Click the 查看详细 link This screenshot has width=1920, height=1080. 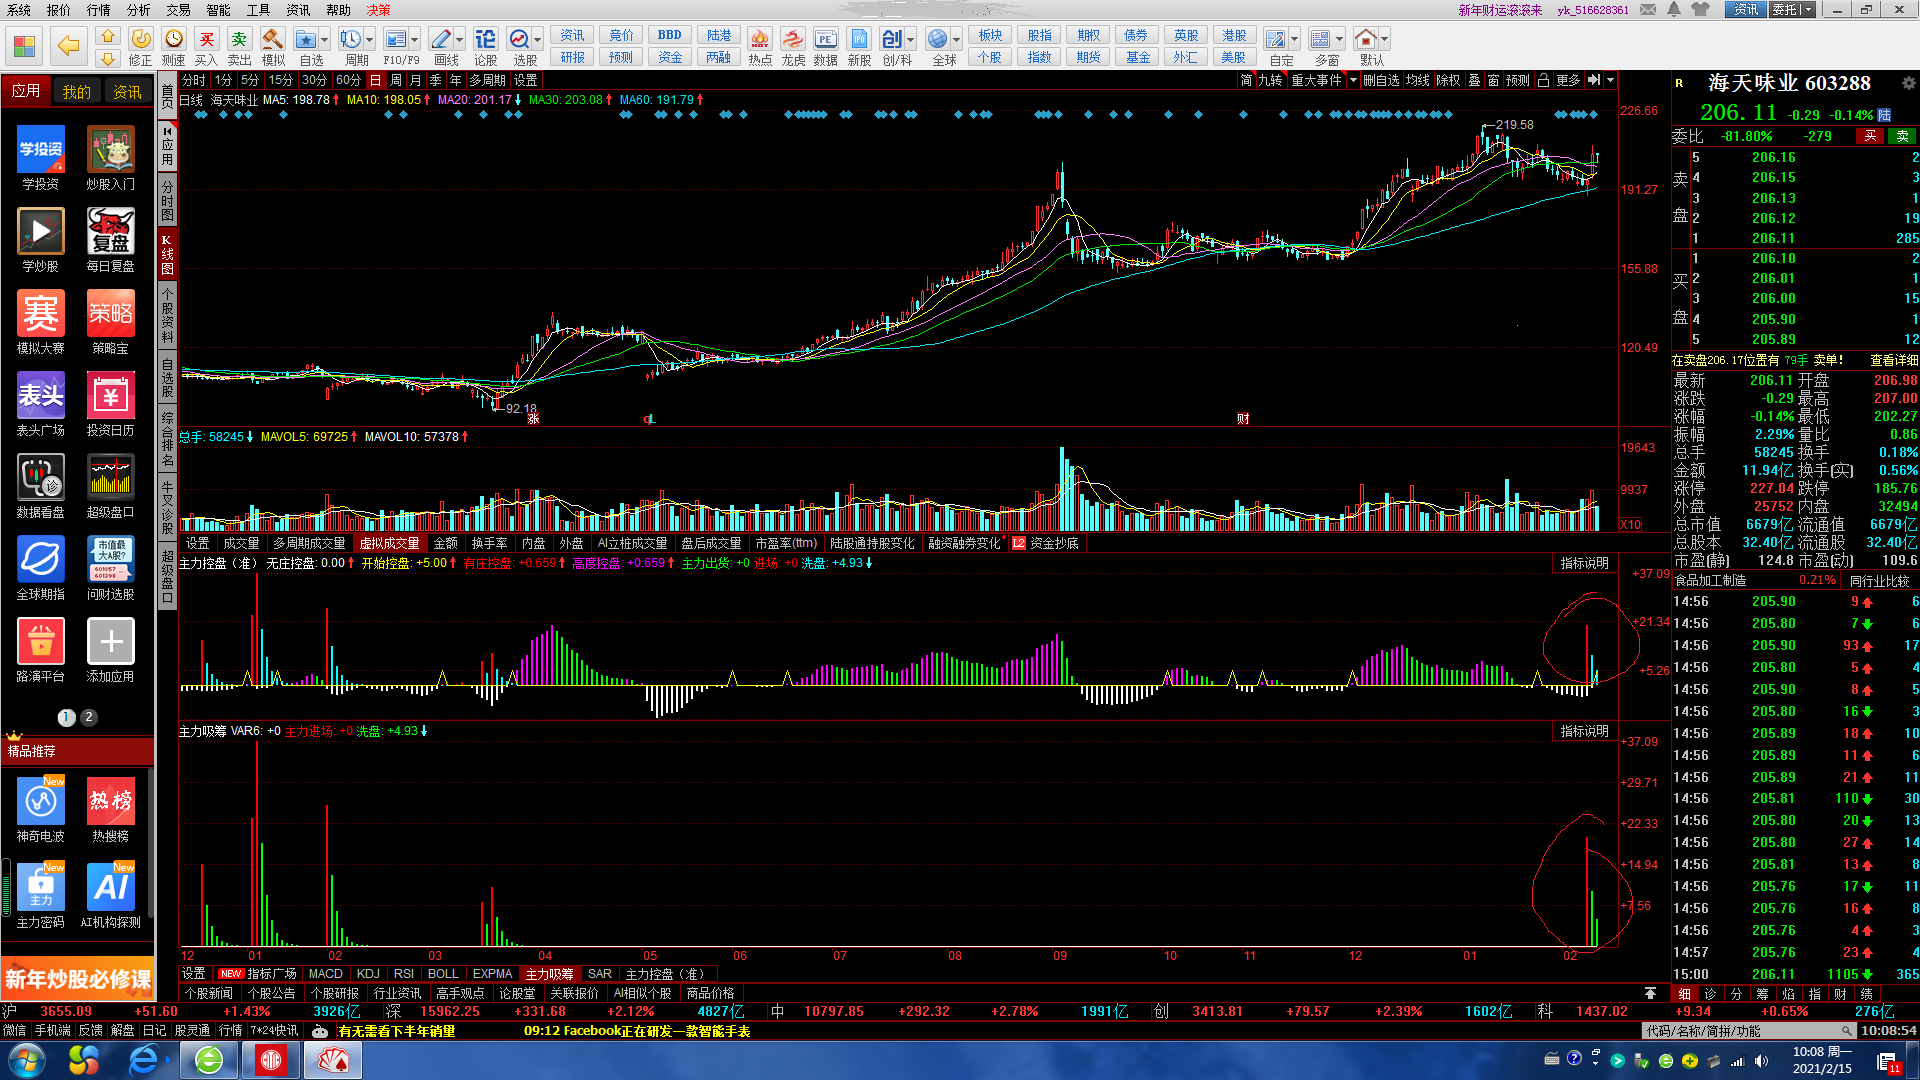click(x=1893, y=360)
